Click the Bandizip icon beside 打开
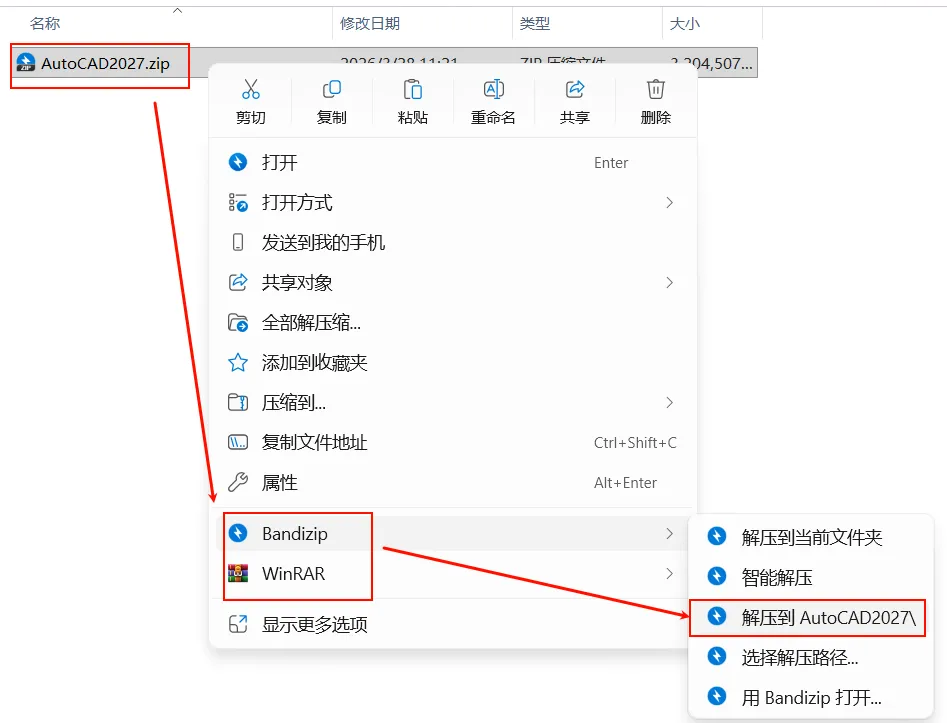 [x=238, y=162]
